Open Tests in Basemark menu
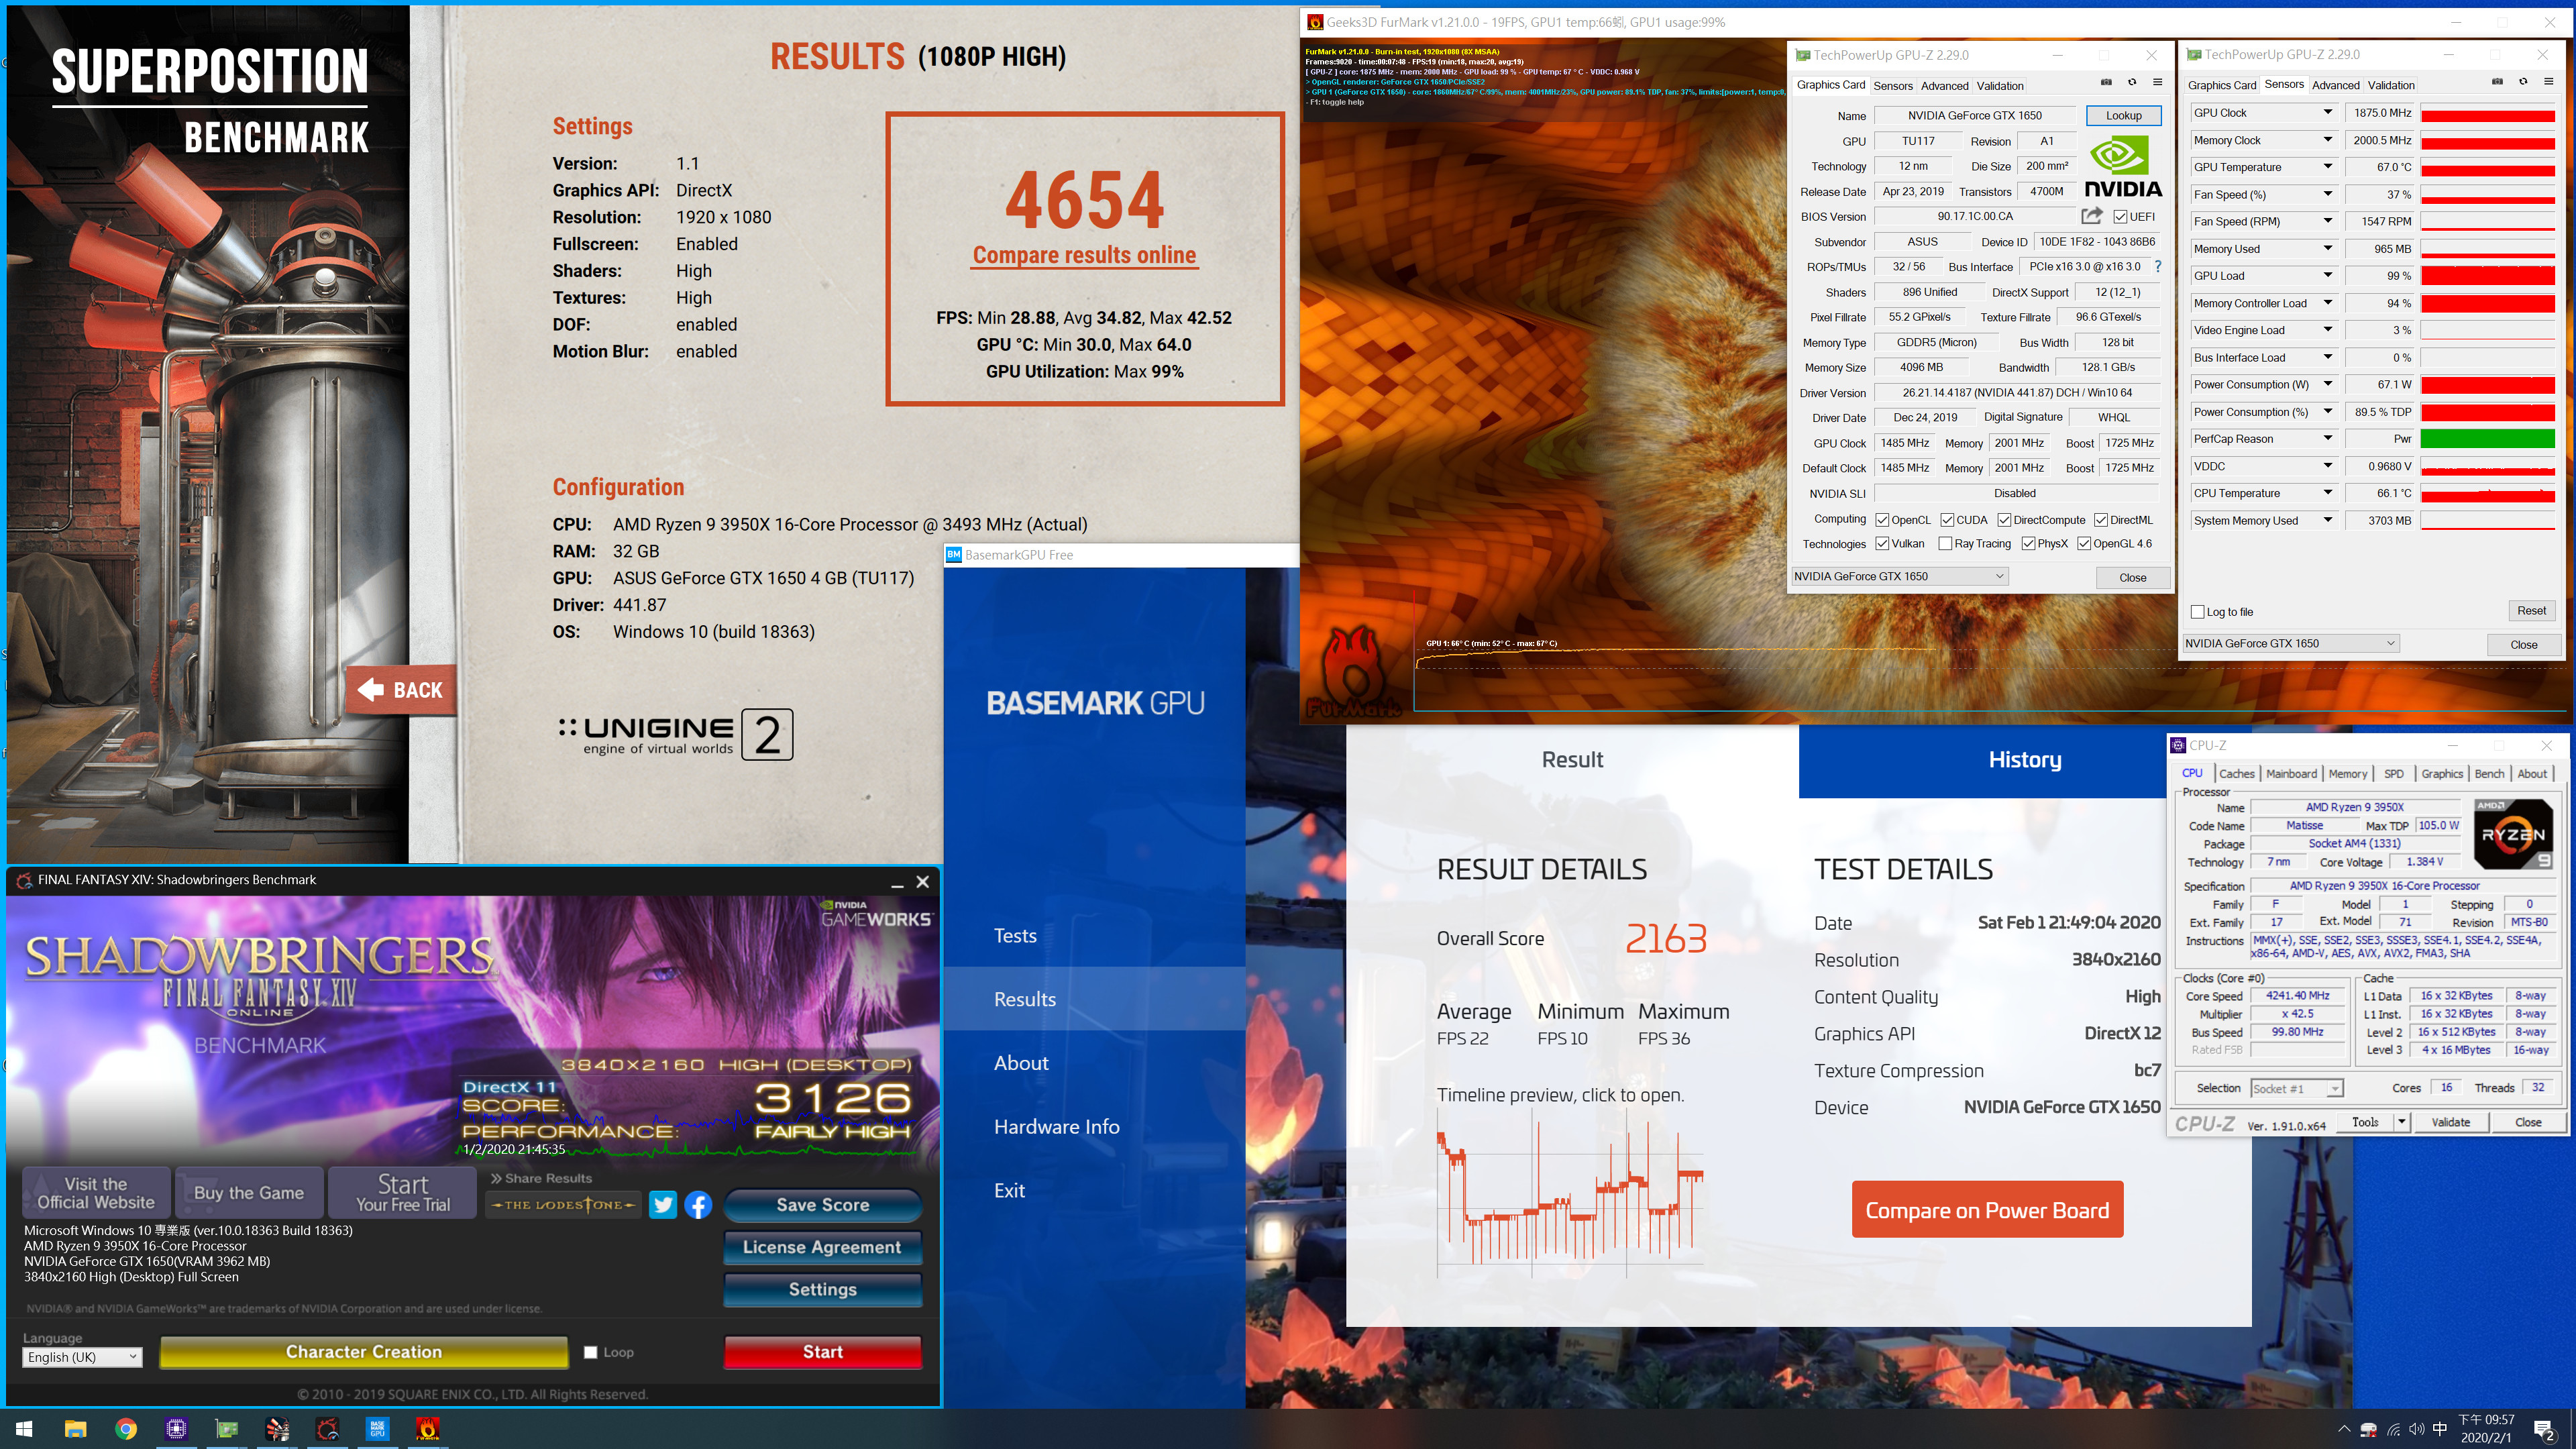Screen dimensions: 2576x1449 coord(1014,936)
